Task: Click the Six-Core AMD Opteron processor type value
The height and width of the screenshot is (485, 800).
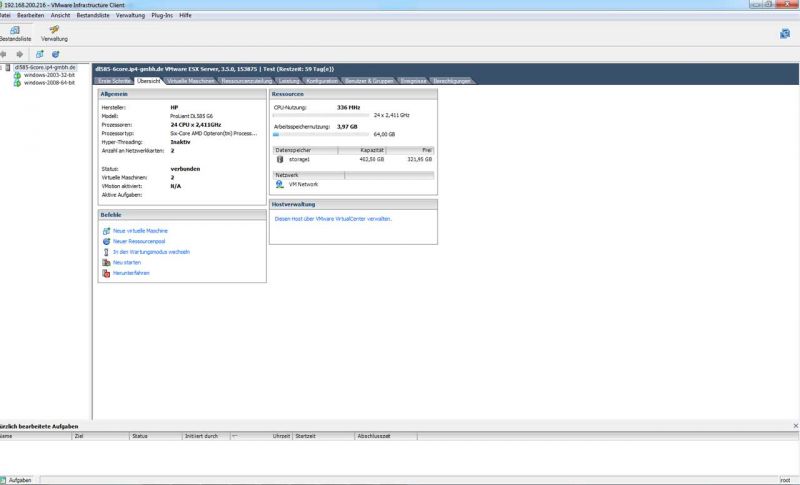Action: point(214,134)
